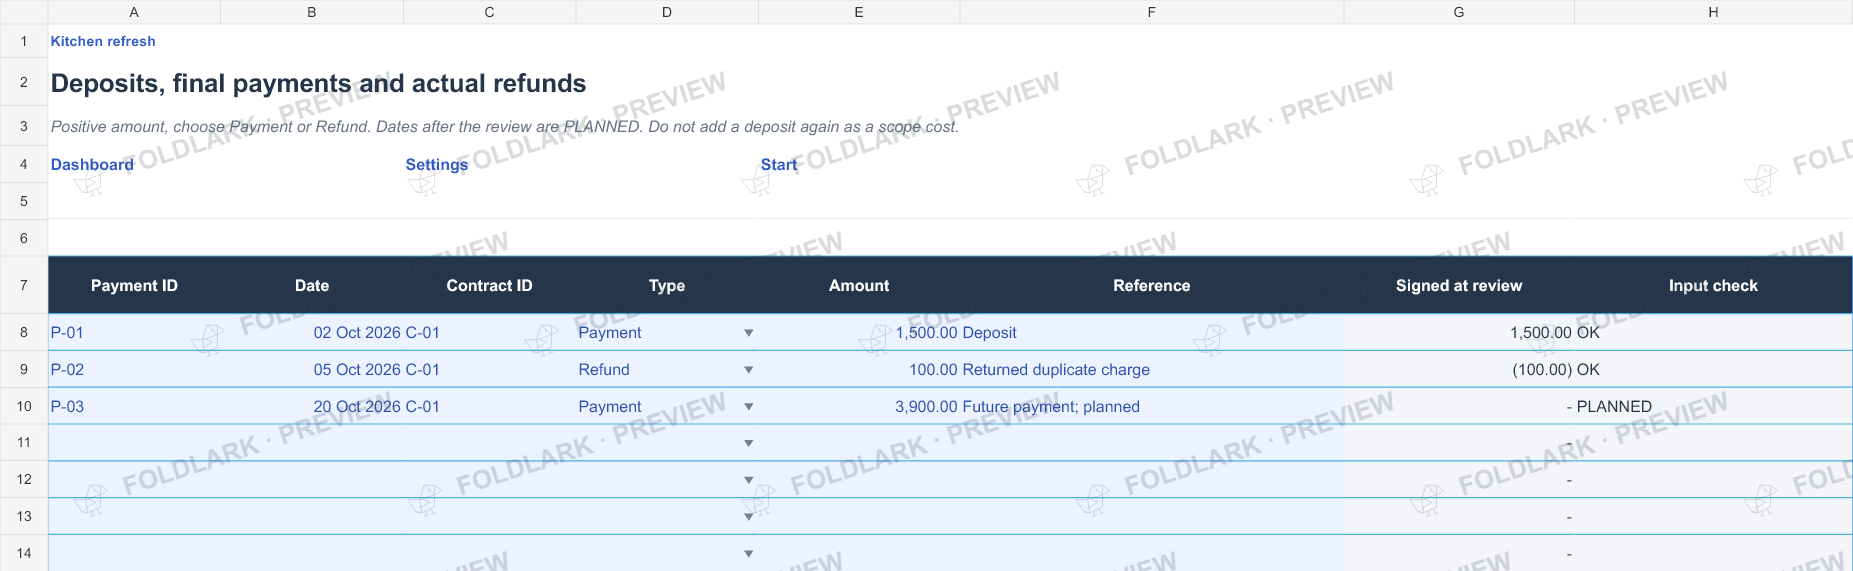
Task: Open the Start link
Action: coord(779,164)
